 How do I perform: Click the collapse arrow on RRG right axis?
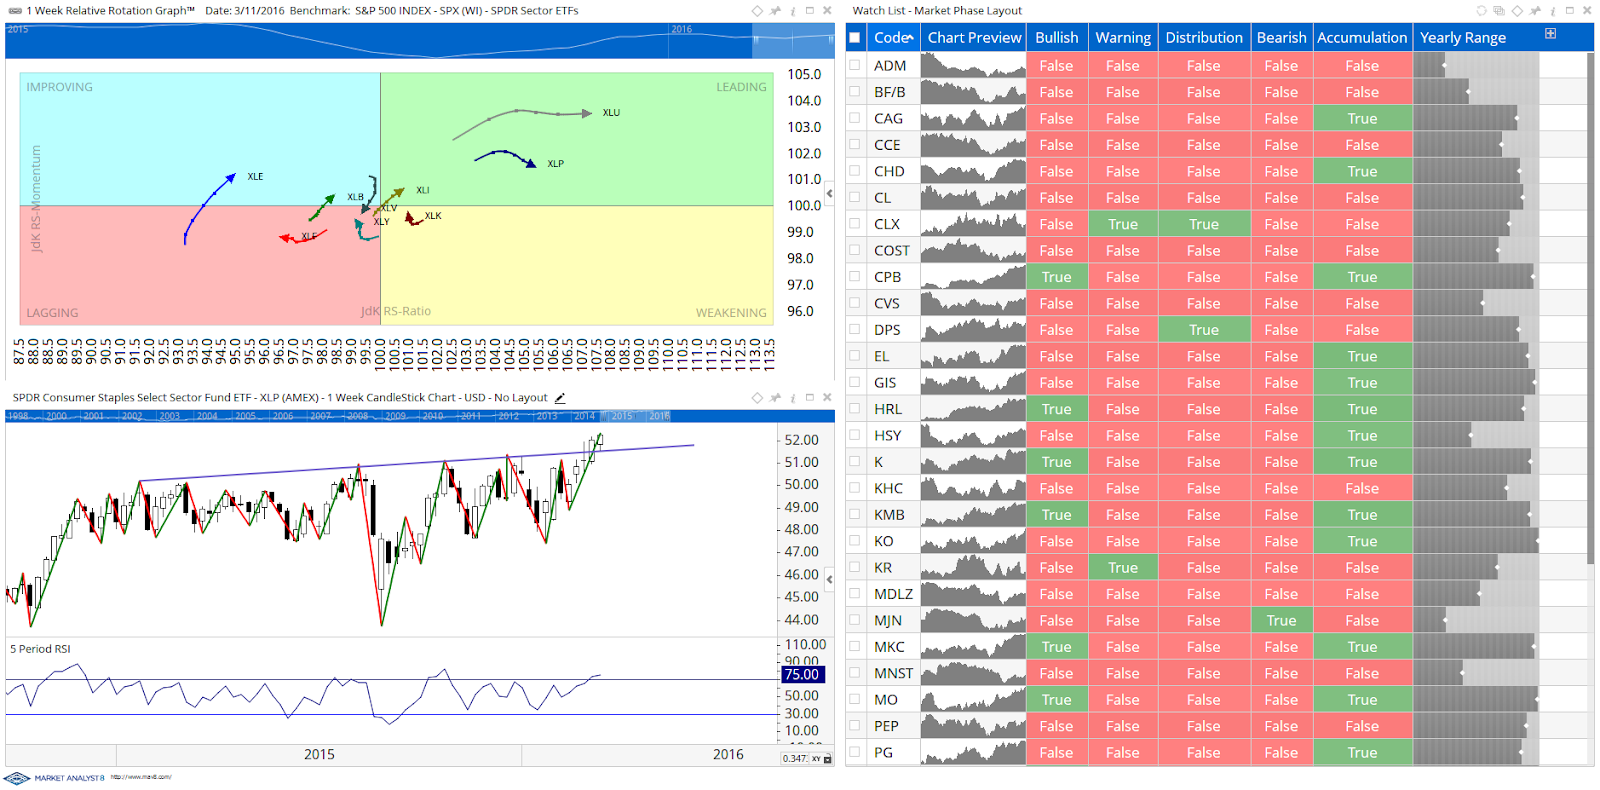pos(829,193)
